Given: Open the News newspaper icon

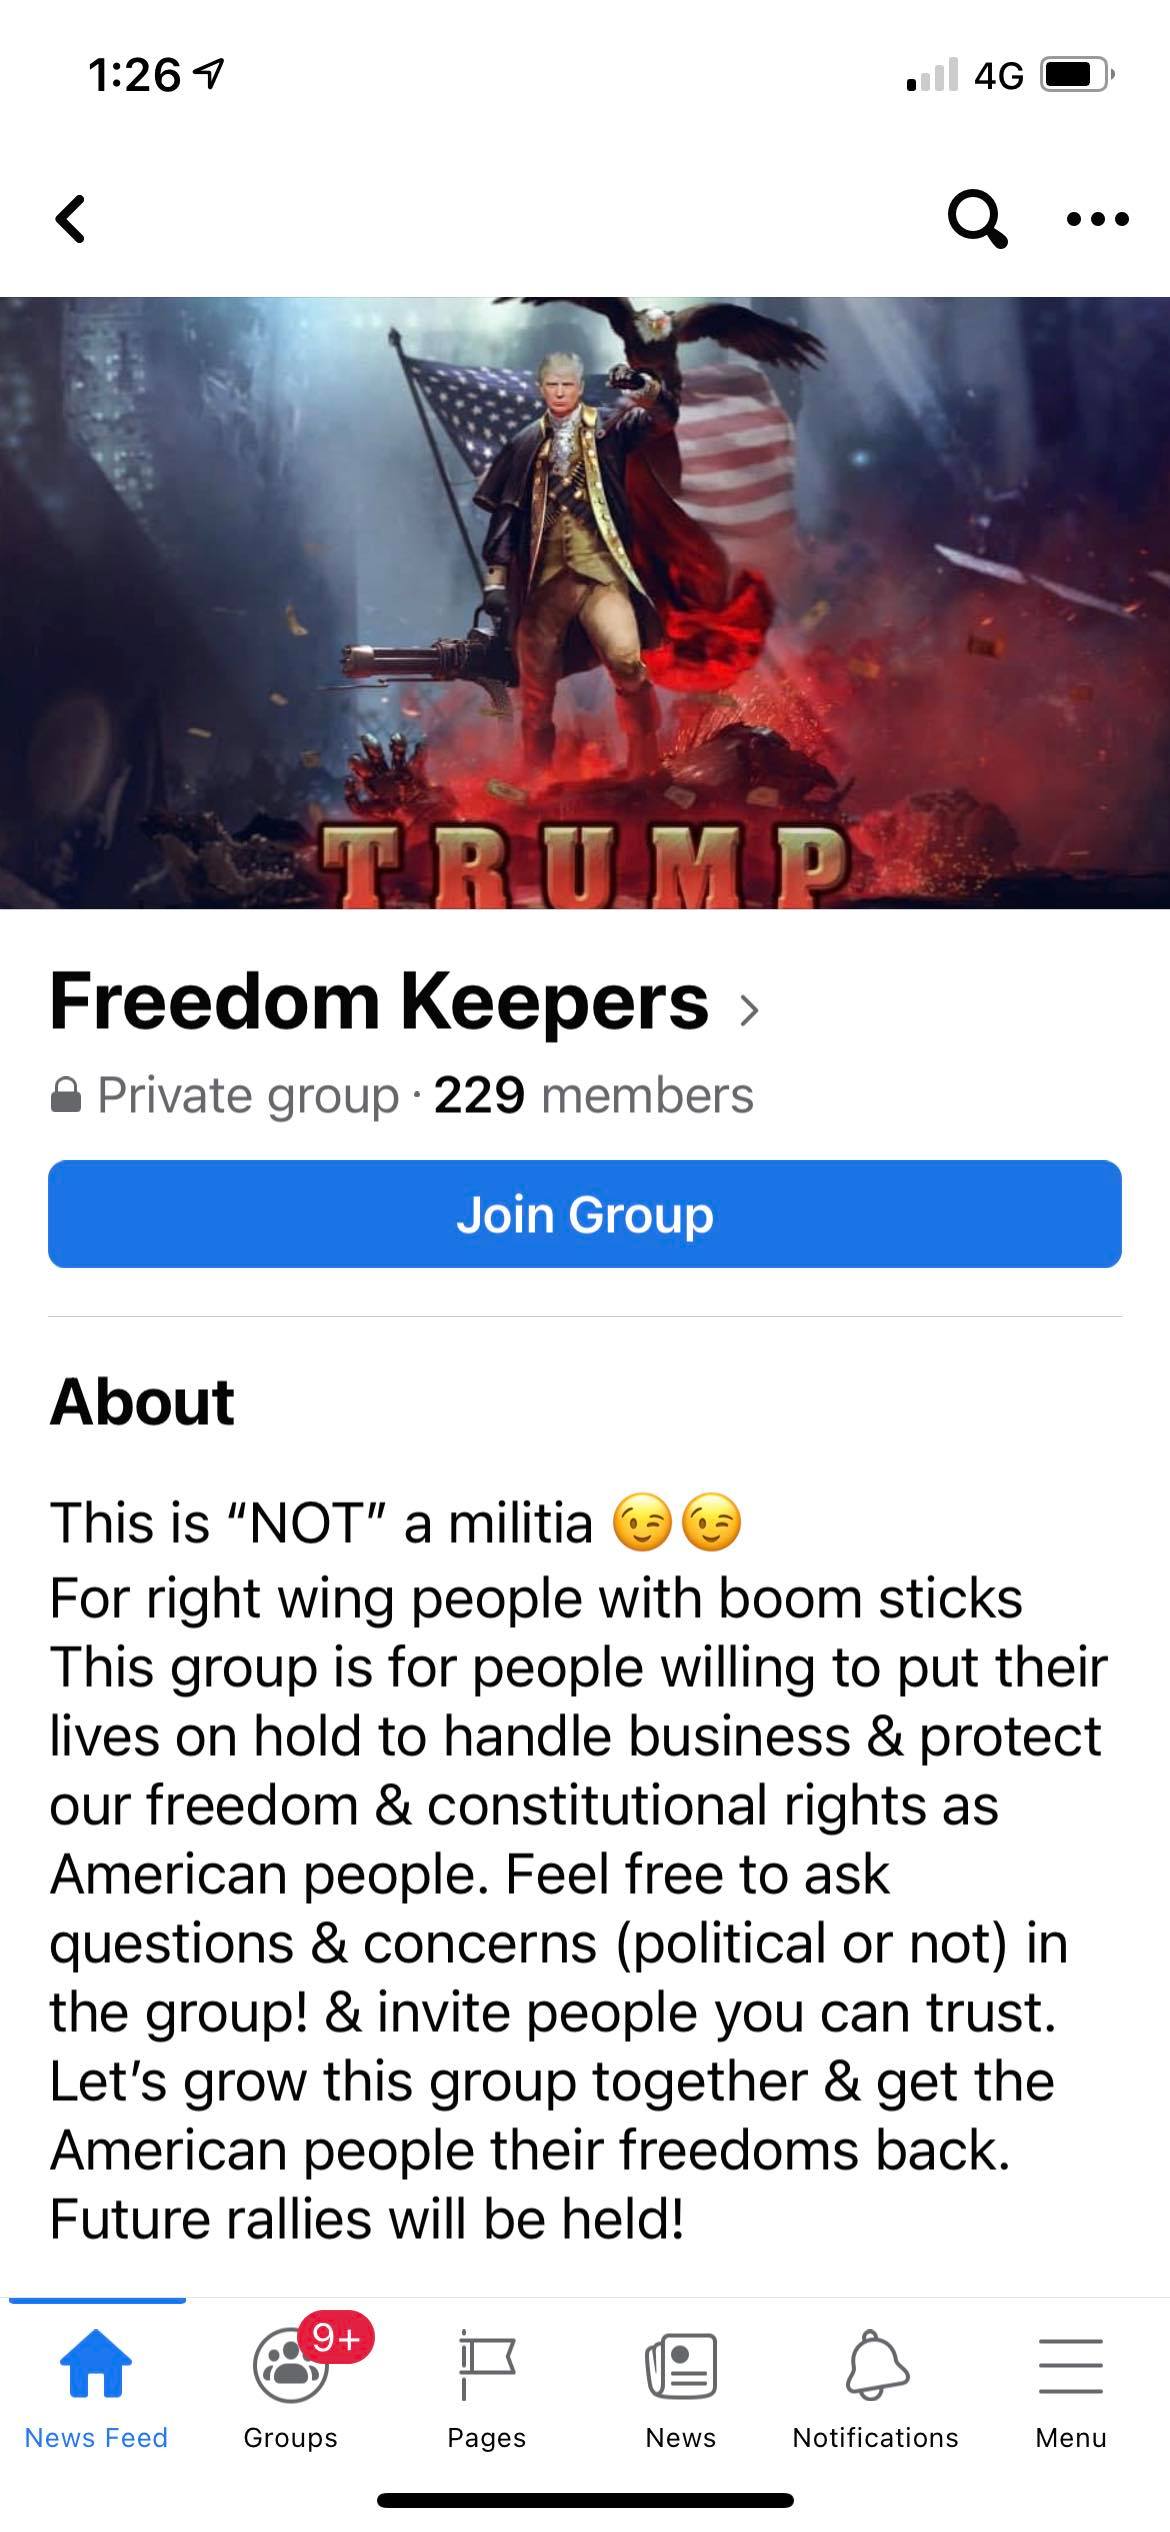Looking at the screenshot, I should tap(681, 2366).
